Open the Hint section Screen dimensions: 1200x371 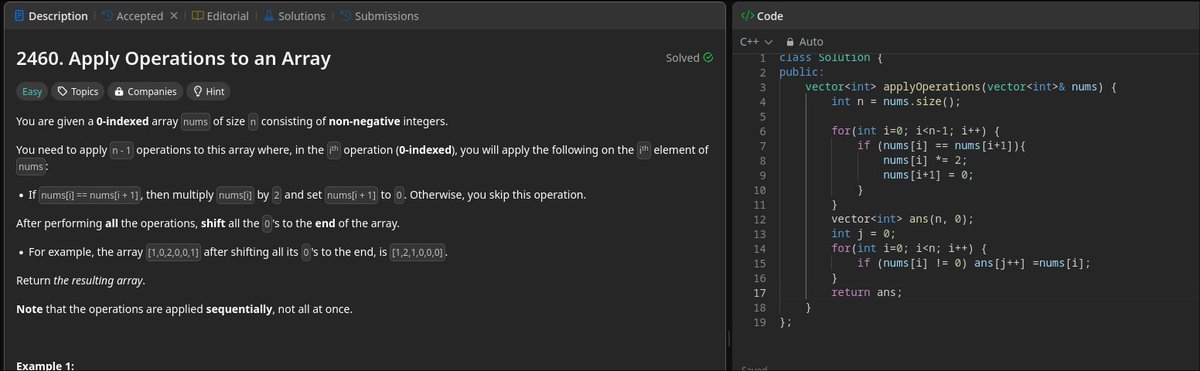coord(207,91)
